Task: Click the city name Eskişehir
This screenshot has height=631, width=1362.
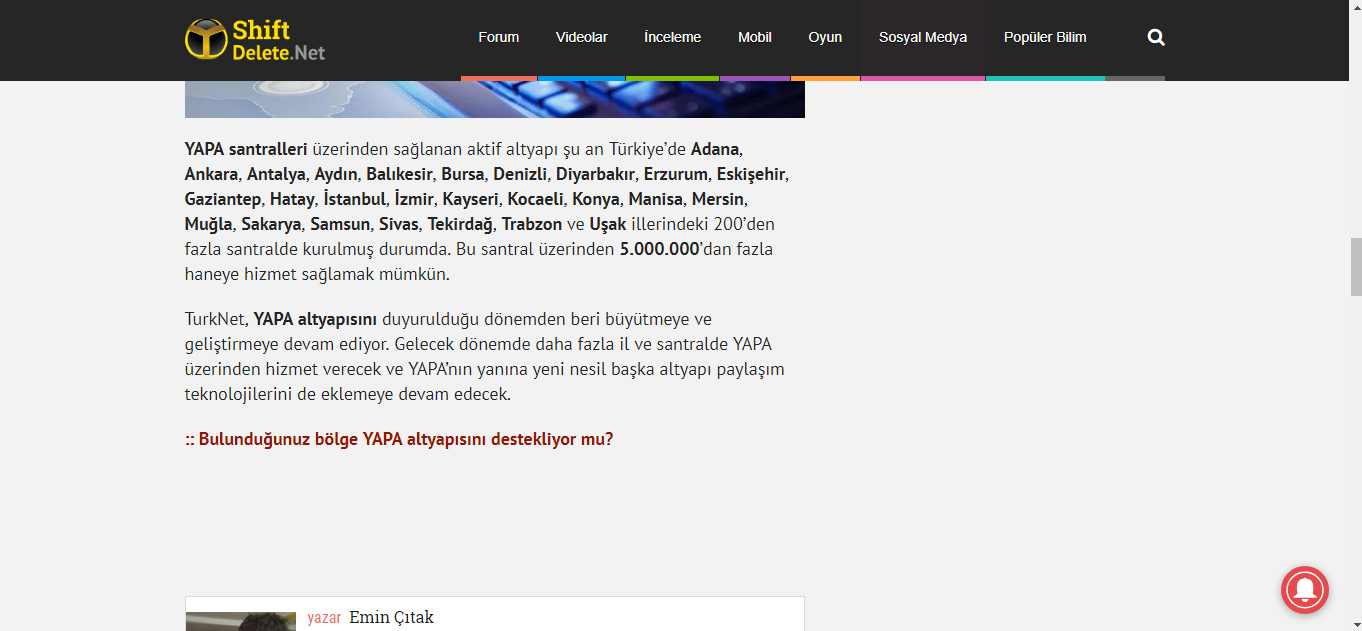Action: [x=752, y=174]
